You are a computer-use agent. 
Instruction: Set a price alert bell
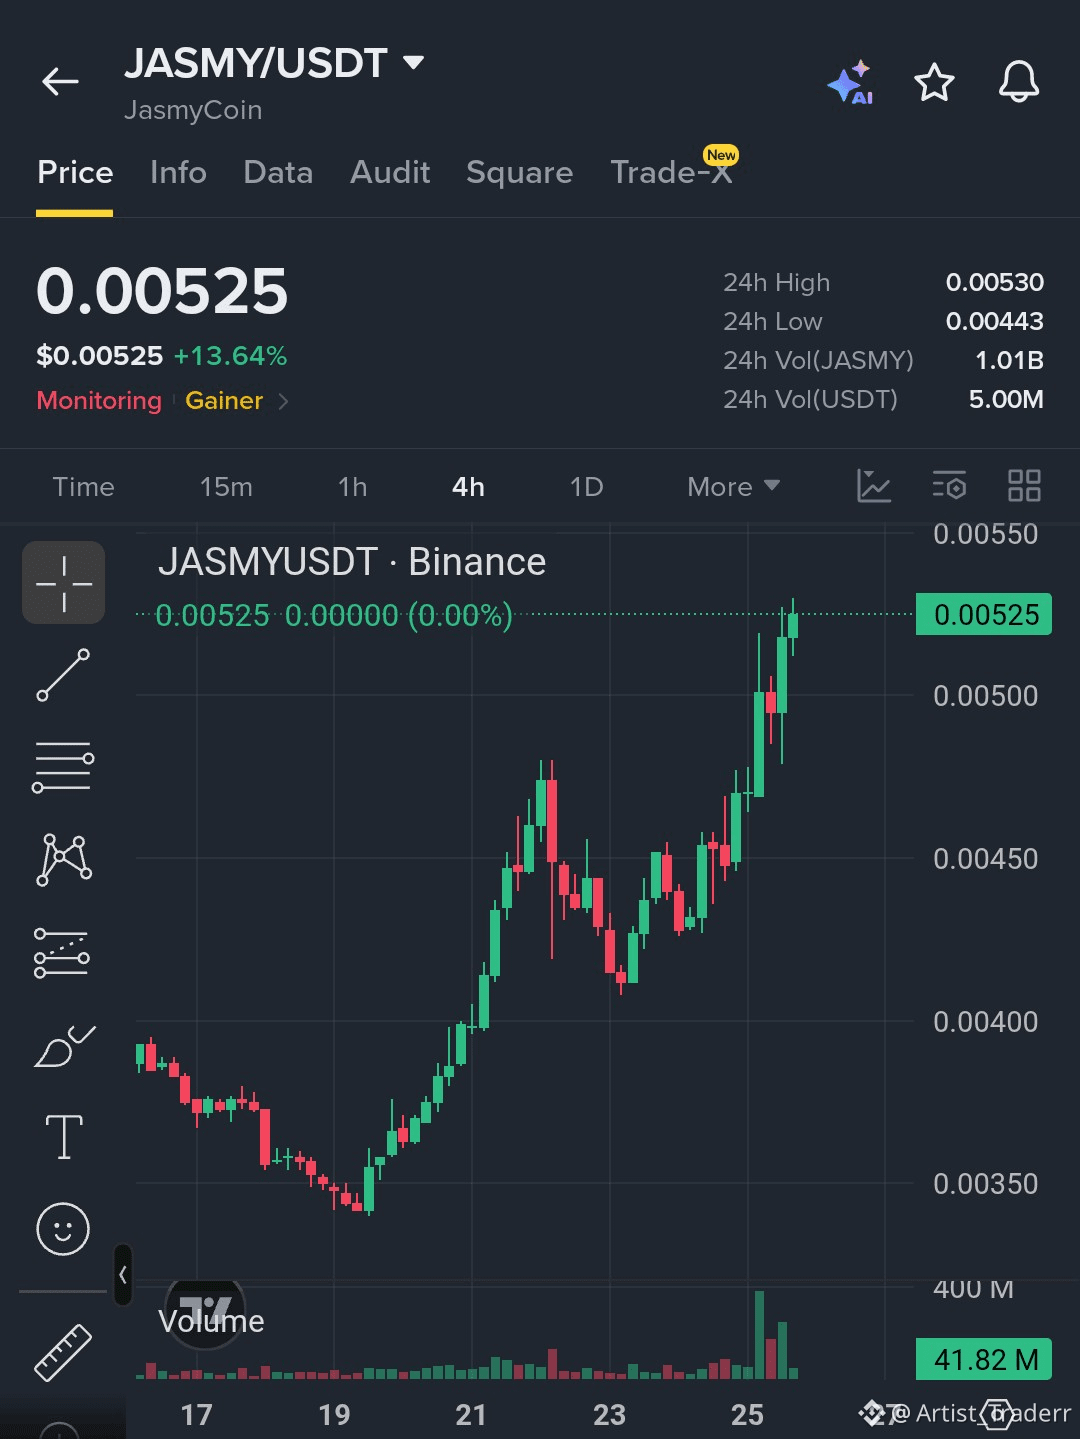click(1019, 82)
